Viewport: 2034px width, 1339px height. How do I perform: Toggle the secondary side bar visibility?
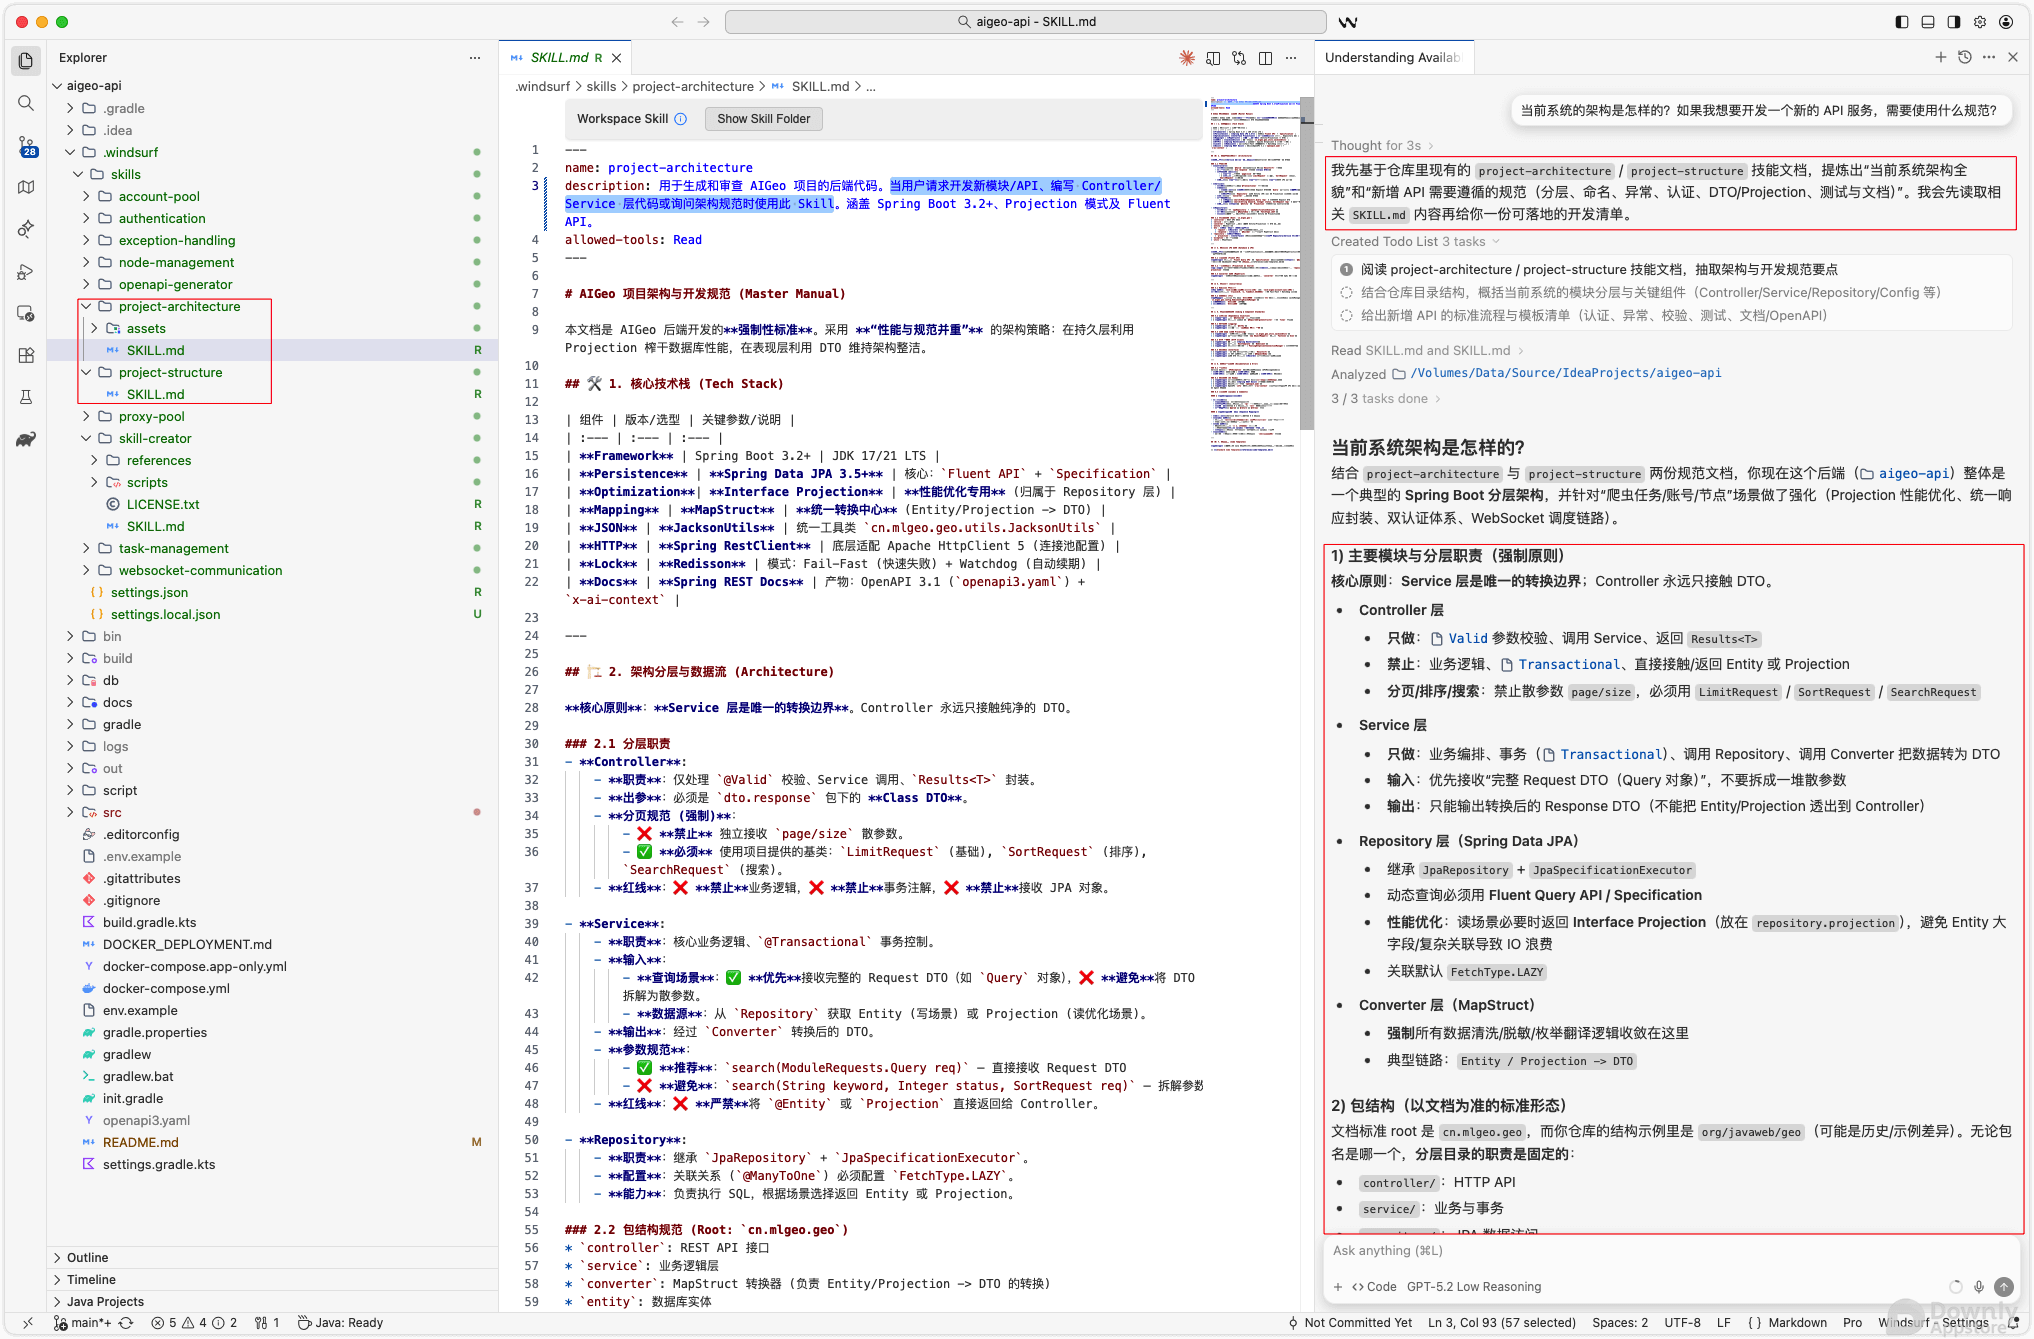[1953, 21]
